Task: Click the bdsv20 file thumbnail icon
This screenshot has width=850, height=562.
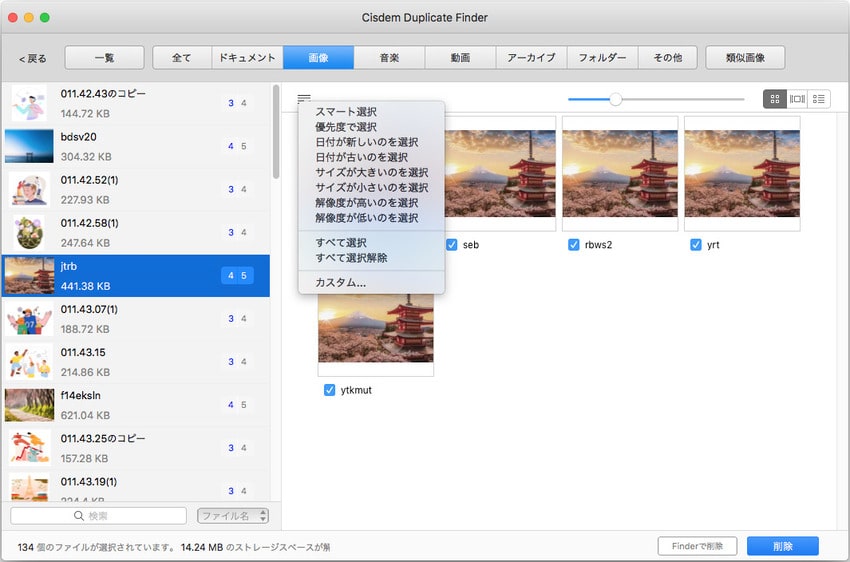Action: 29,146
